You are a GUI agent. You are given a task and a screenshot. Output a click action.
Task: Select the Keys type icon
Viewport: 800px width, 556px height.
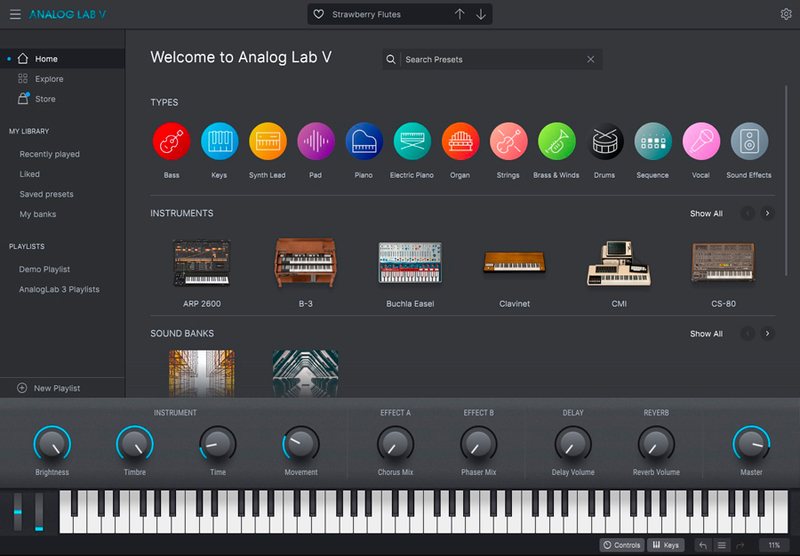pos(219,141)
